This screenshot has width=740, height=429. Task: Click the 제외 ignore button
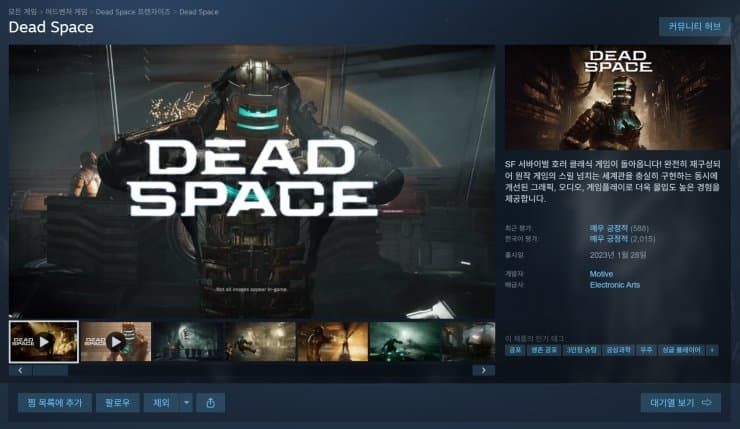click(x=161, y=403)
